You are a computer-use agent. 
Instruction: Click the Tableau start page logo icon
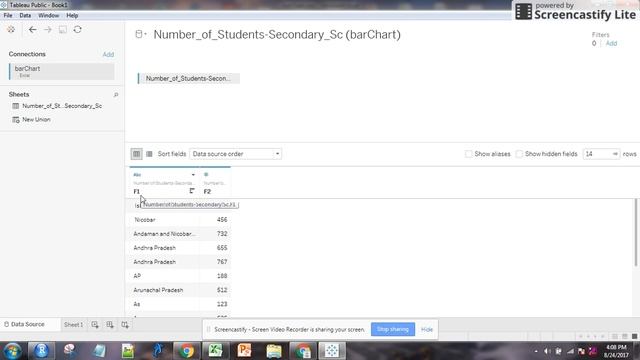11,29
